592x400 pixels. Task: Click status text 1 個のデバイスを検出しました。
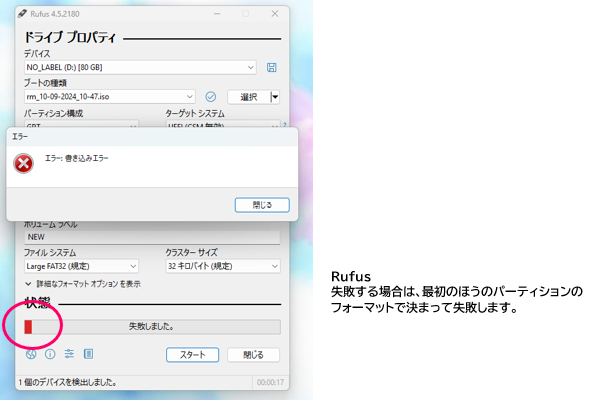68,383
